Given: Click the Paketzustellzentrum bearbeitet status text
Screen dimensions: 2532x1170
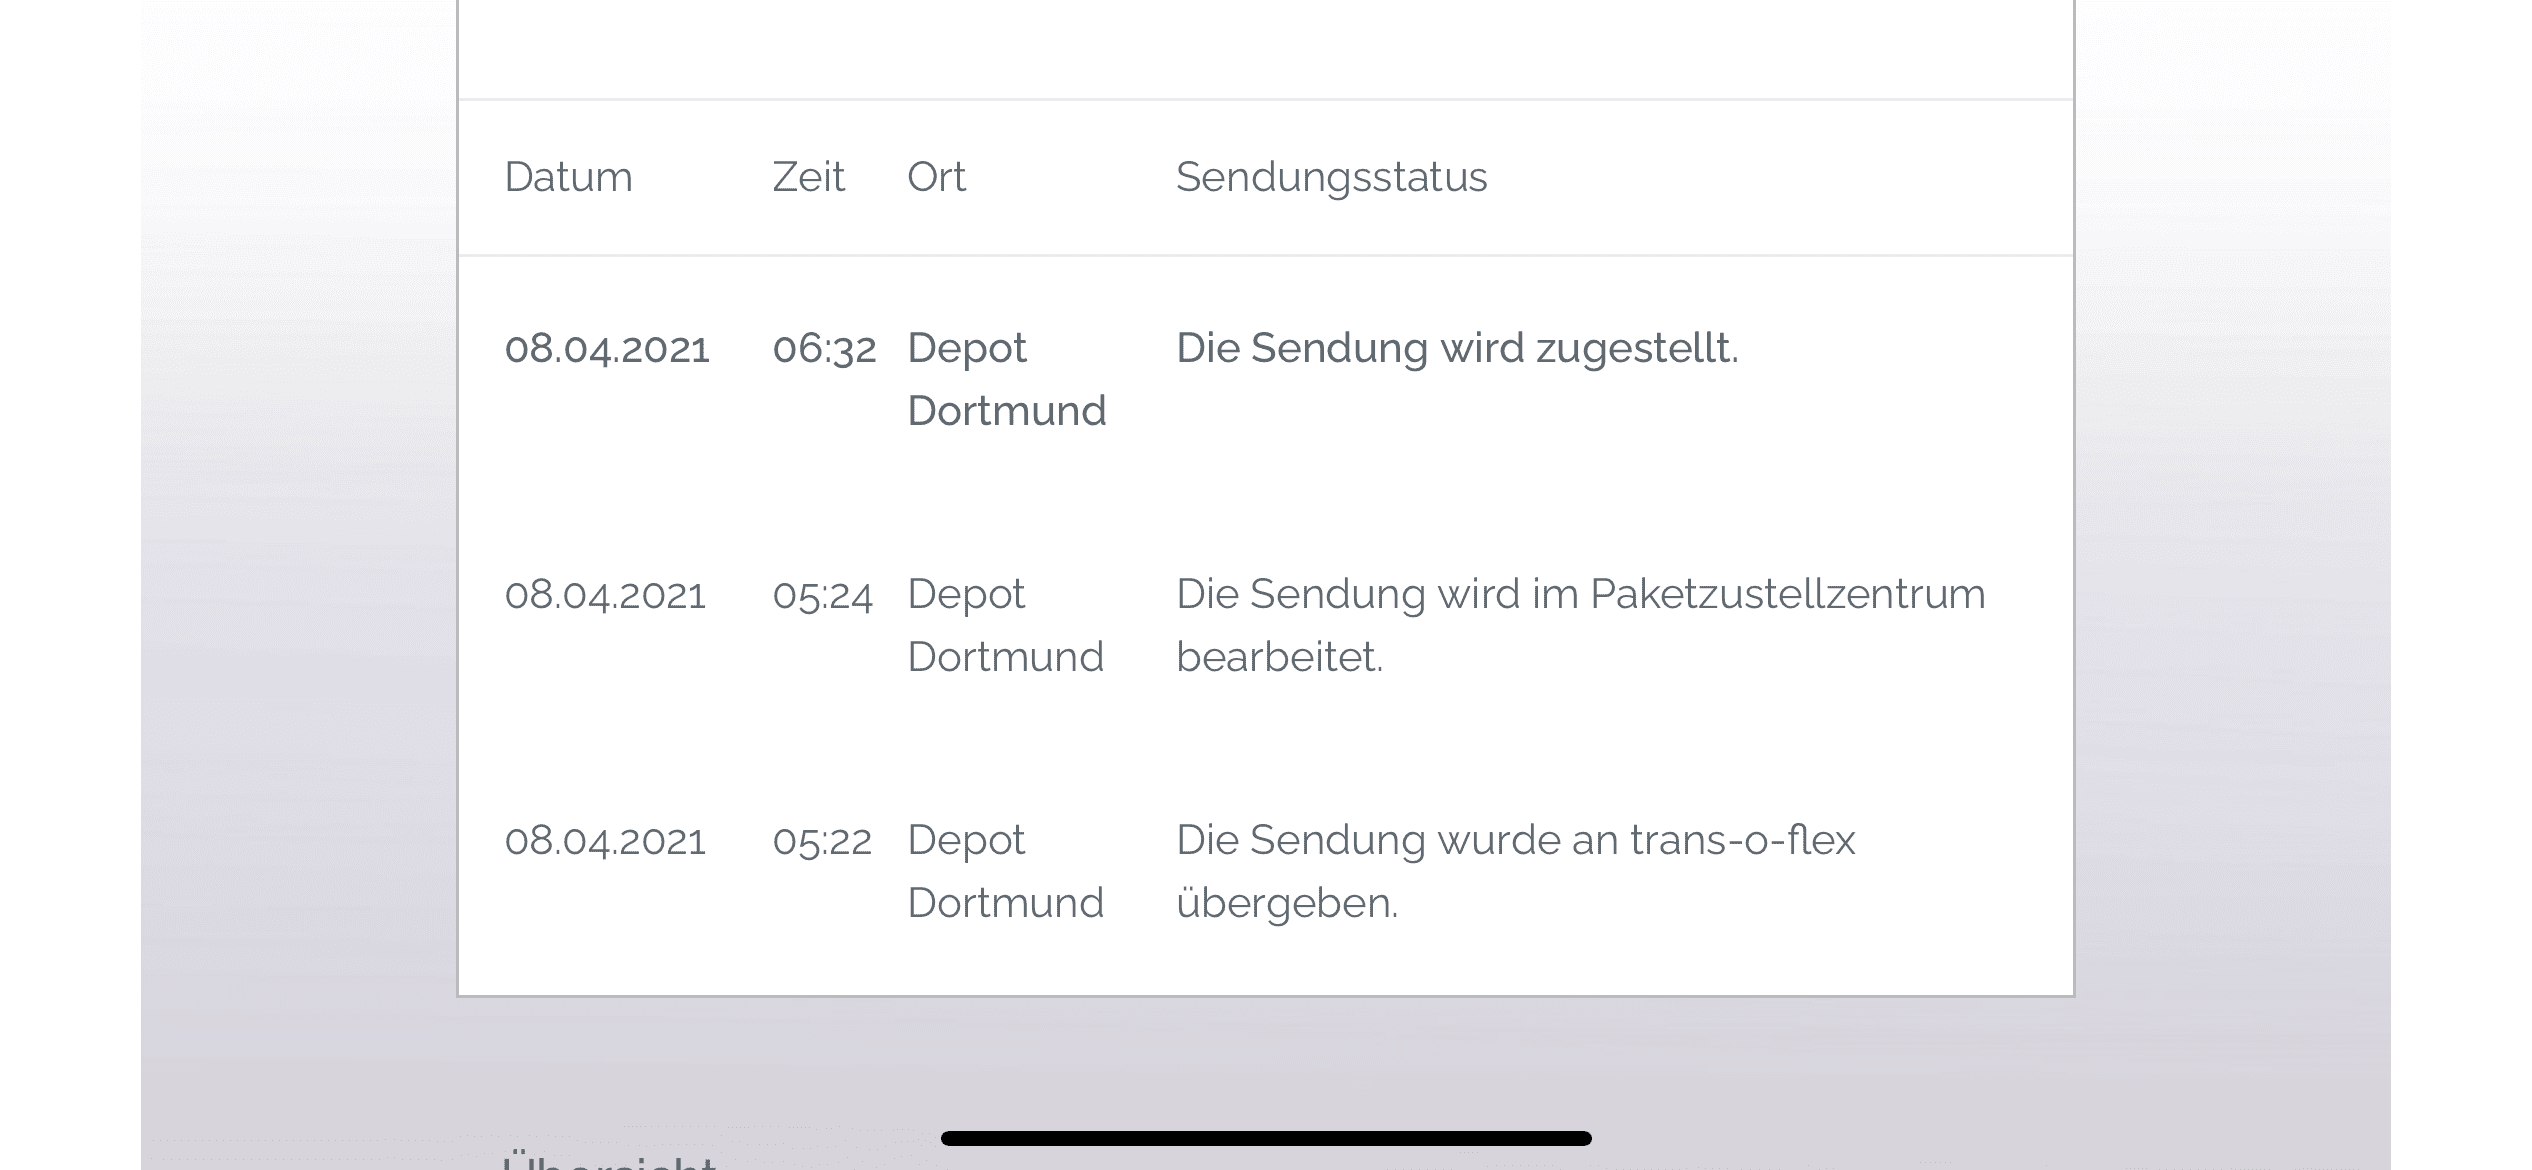Looking at the screenshot, I should pos(1581,625).
